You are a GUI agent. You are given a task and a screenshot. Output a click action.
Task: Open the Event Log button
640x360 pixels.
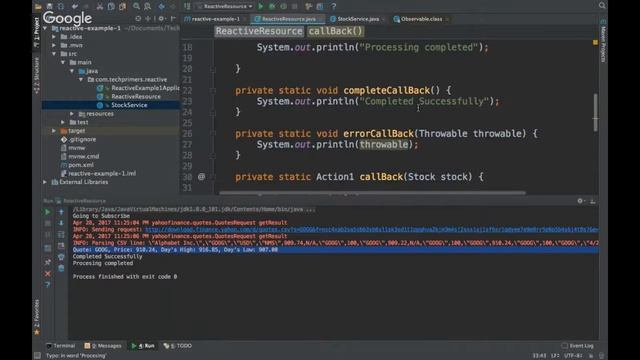(x=578, y=346)
